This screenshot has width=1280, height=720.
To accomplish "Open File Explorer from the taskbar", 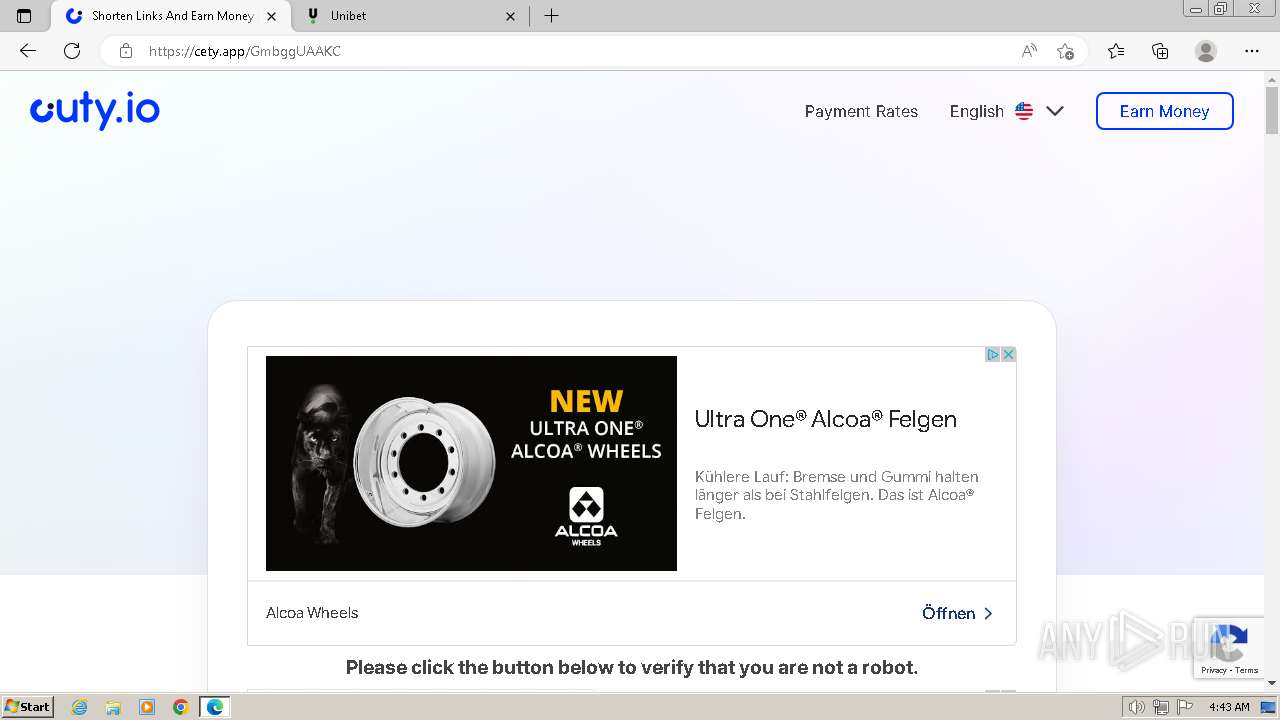I will pyautogui.click(x=113, y=707).
